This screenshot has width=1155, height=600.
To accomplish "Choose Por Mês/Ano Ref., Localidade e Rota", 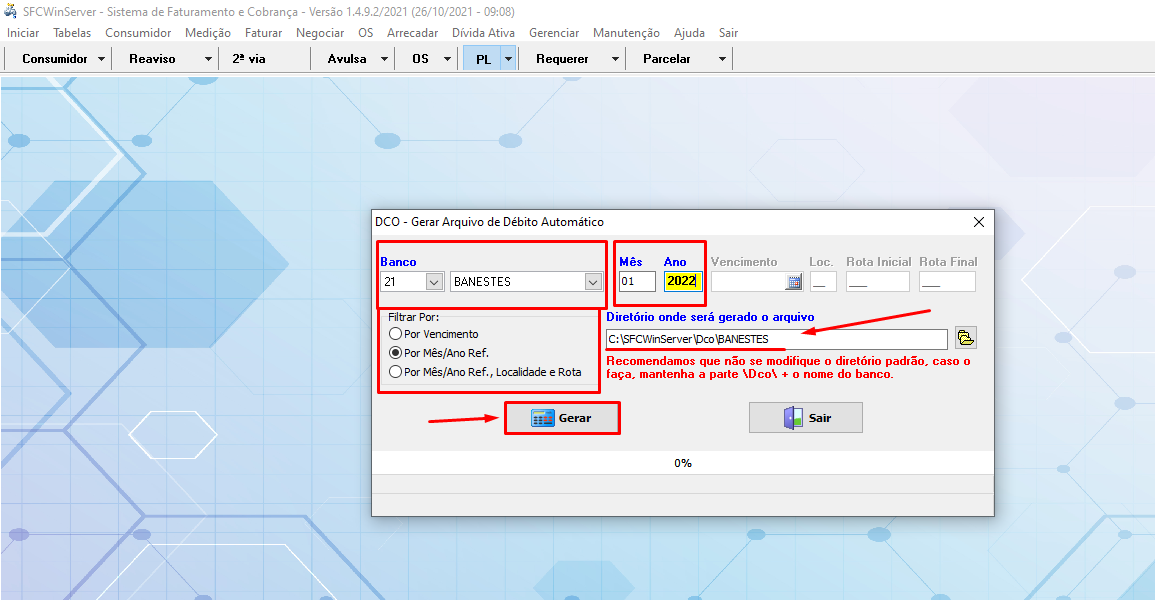I will point(396,372).
